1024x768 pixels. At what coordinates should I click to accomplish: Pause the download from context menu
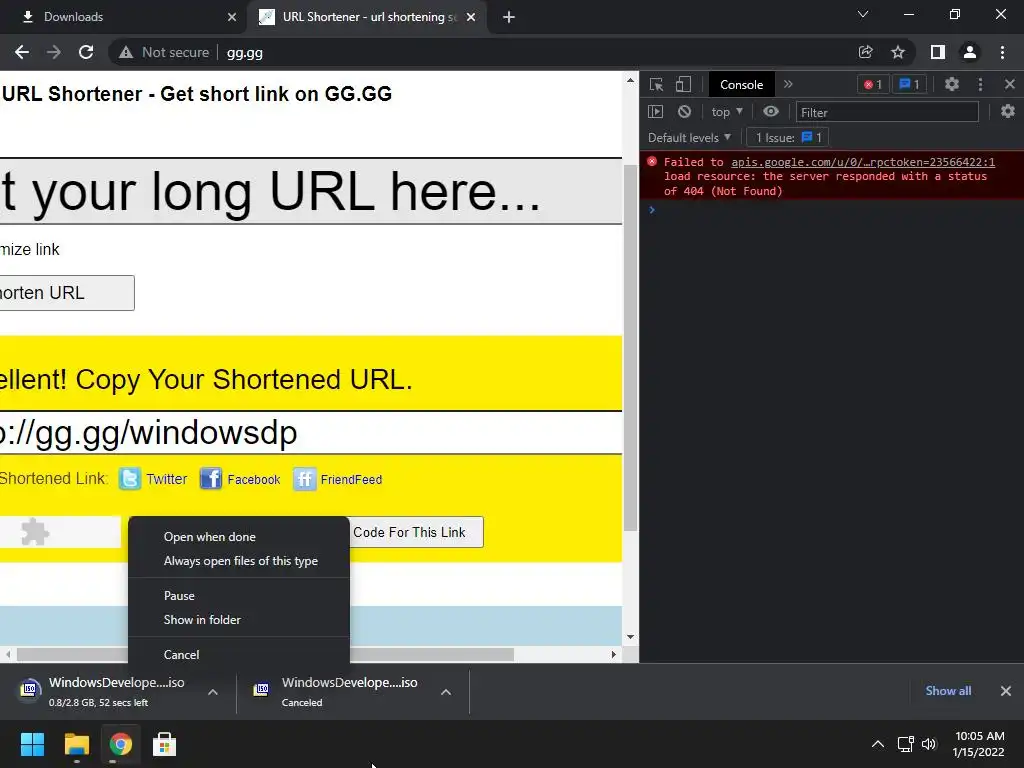pyautogui.click(x=239, y=596)
